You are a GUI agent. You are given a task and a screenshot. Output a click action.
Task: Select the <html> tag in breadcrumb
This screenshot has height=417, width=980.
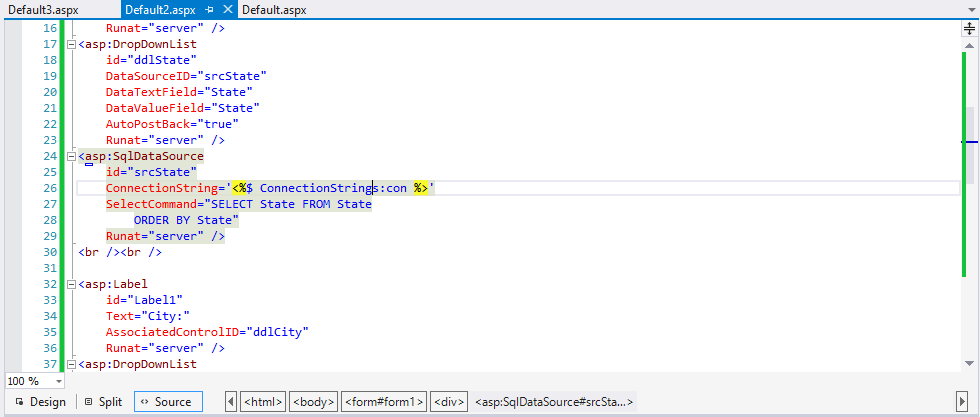pos(264,402)
